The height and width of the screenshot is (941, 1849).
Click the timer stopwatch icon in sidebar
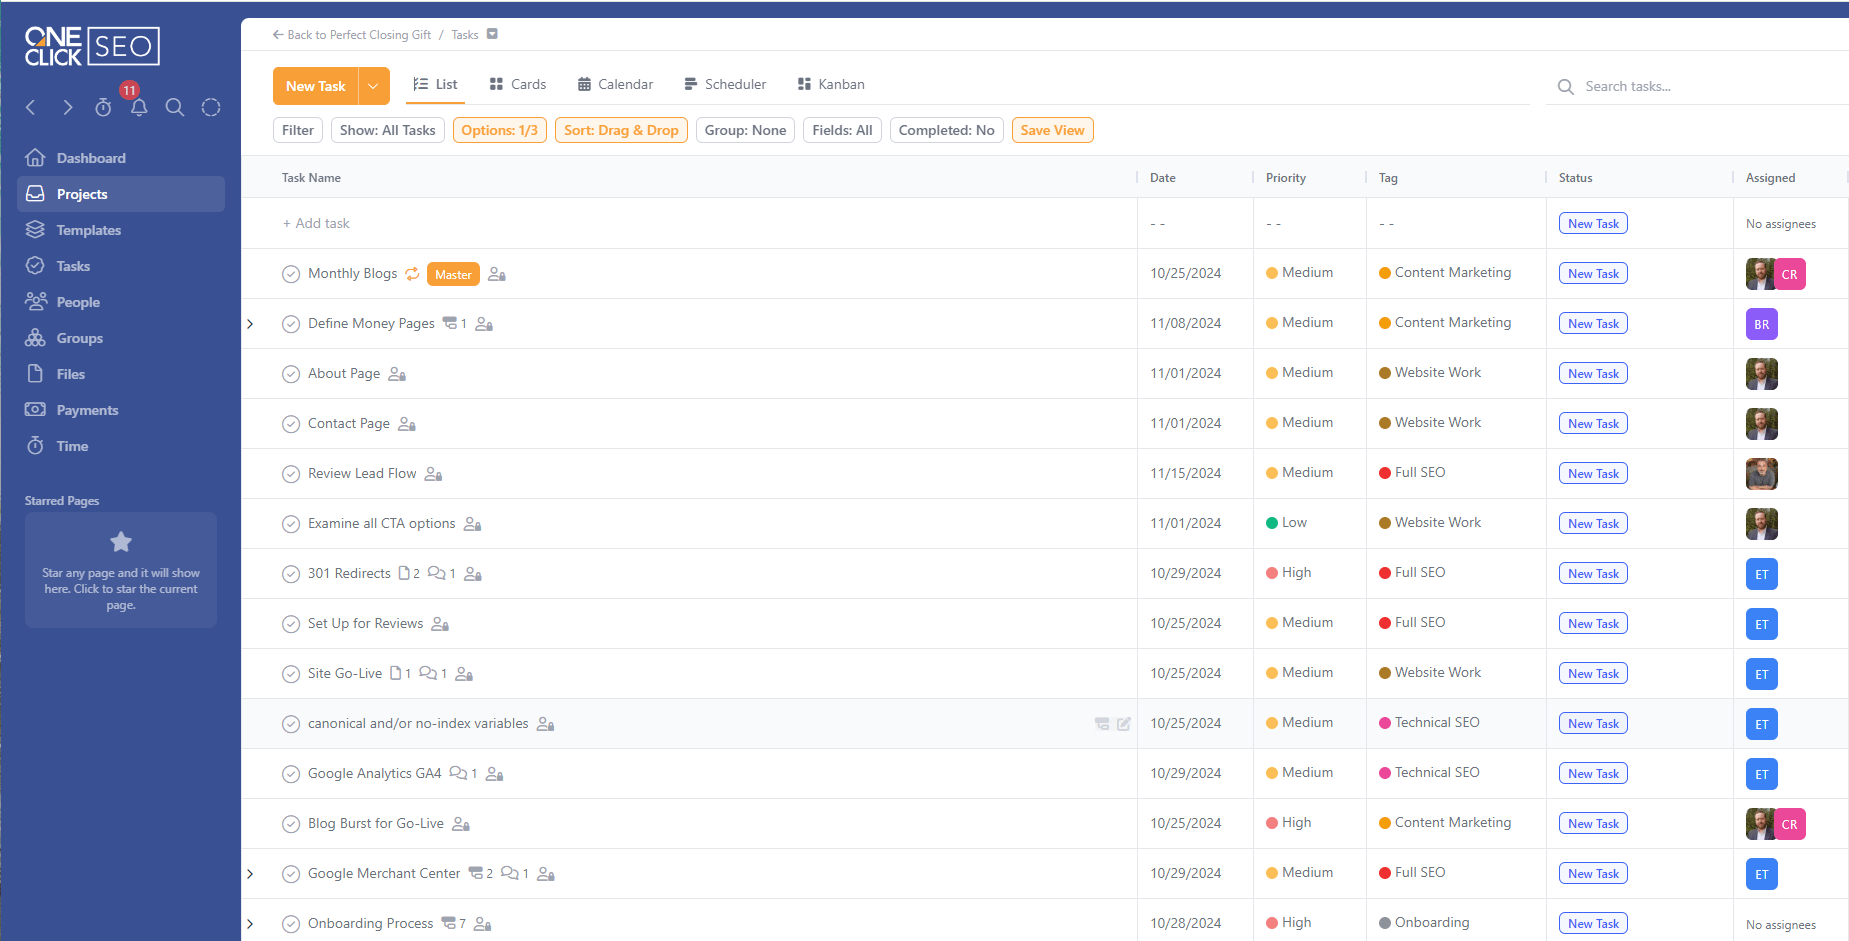103,108
